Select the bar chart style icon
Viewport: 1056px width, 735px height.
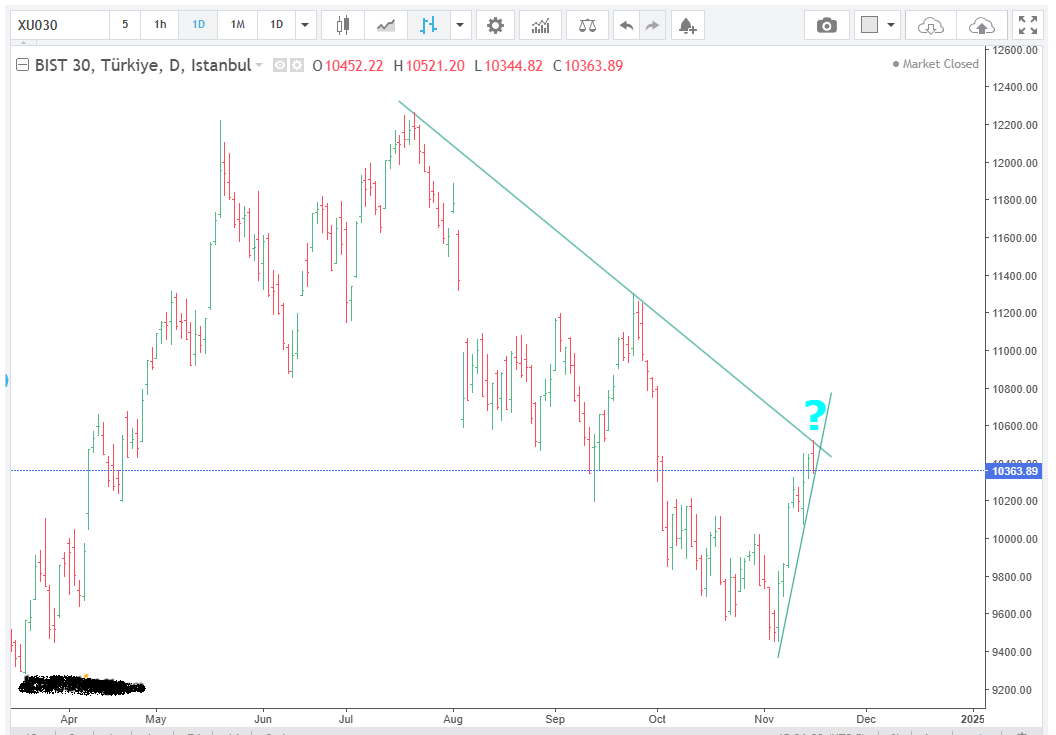(x=428, y=25)
